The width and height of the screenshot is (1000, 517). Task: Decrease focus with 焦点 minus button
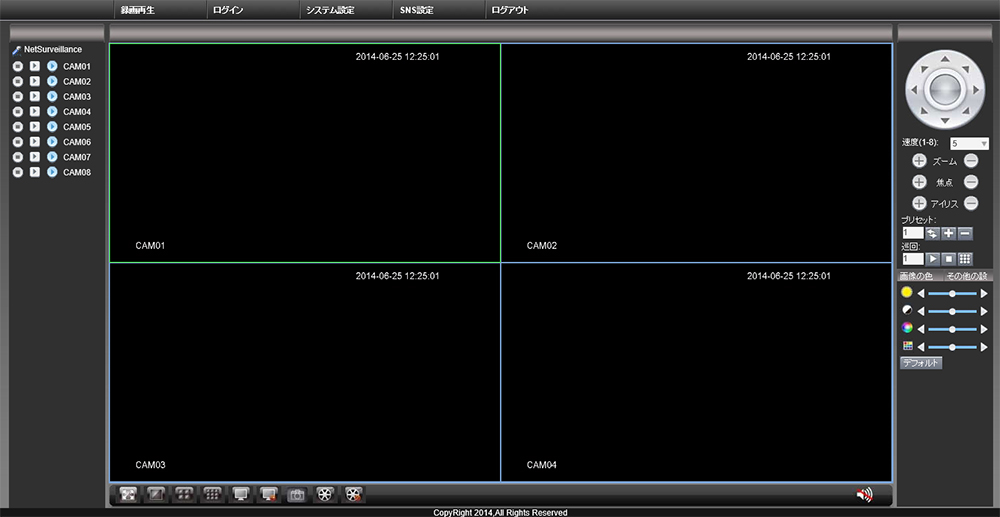tap(971, 182)
